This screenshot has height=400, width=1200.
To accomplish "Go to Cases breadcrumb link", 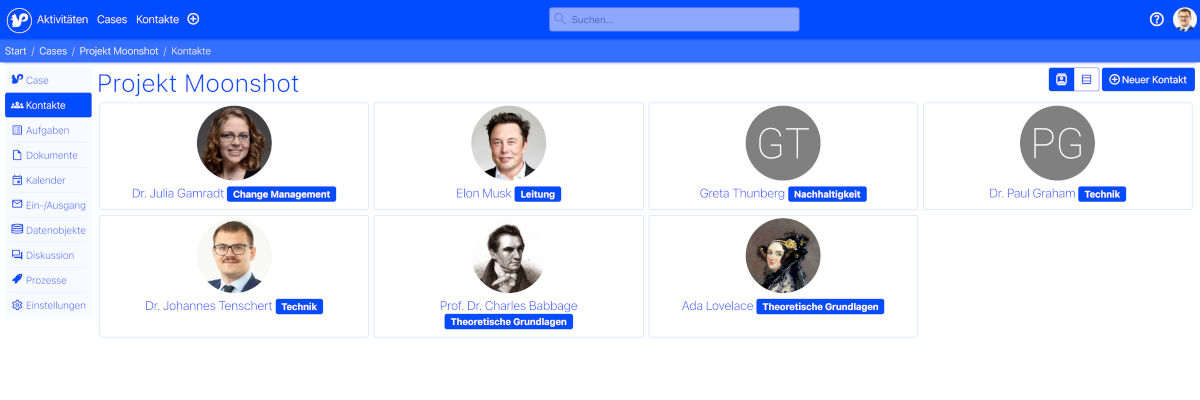I will click(x=53, y=51).
